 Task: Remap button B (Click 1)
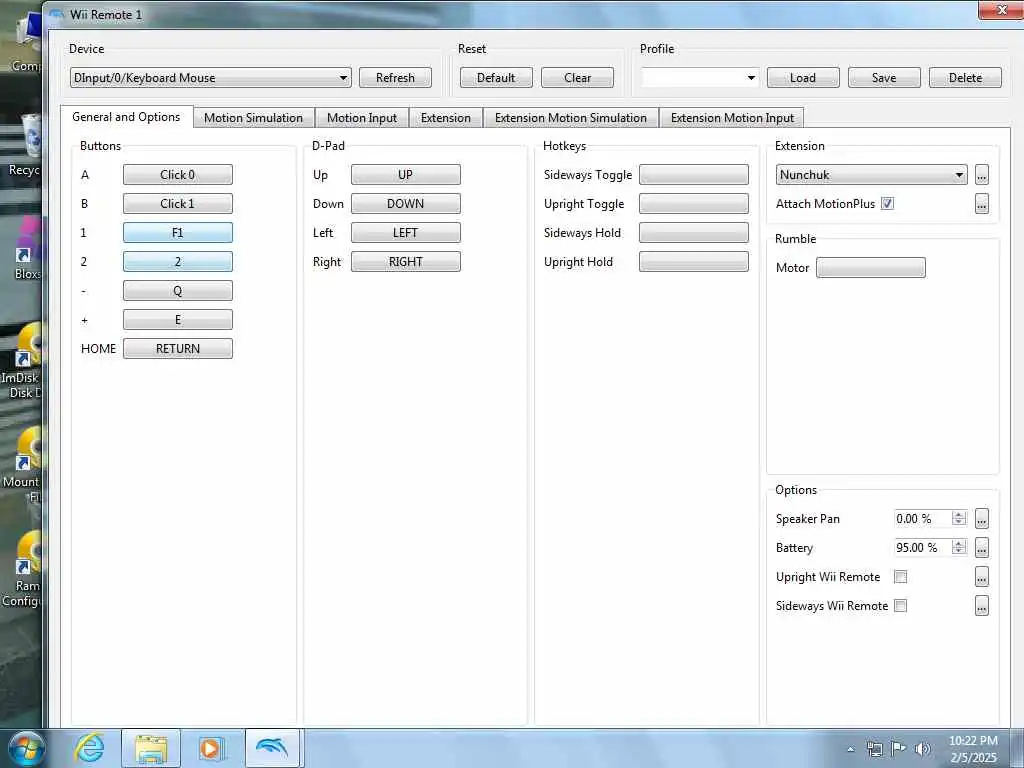click(x=178, y=204)
